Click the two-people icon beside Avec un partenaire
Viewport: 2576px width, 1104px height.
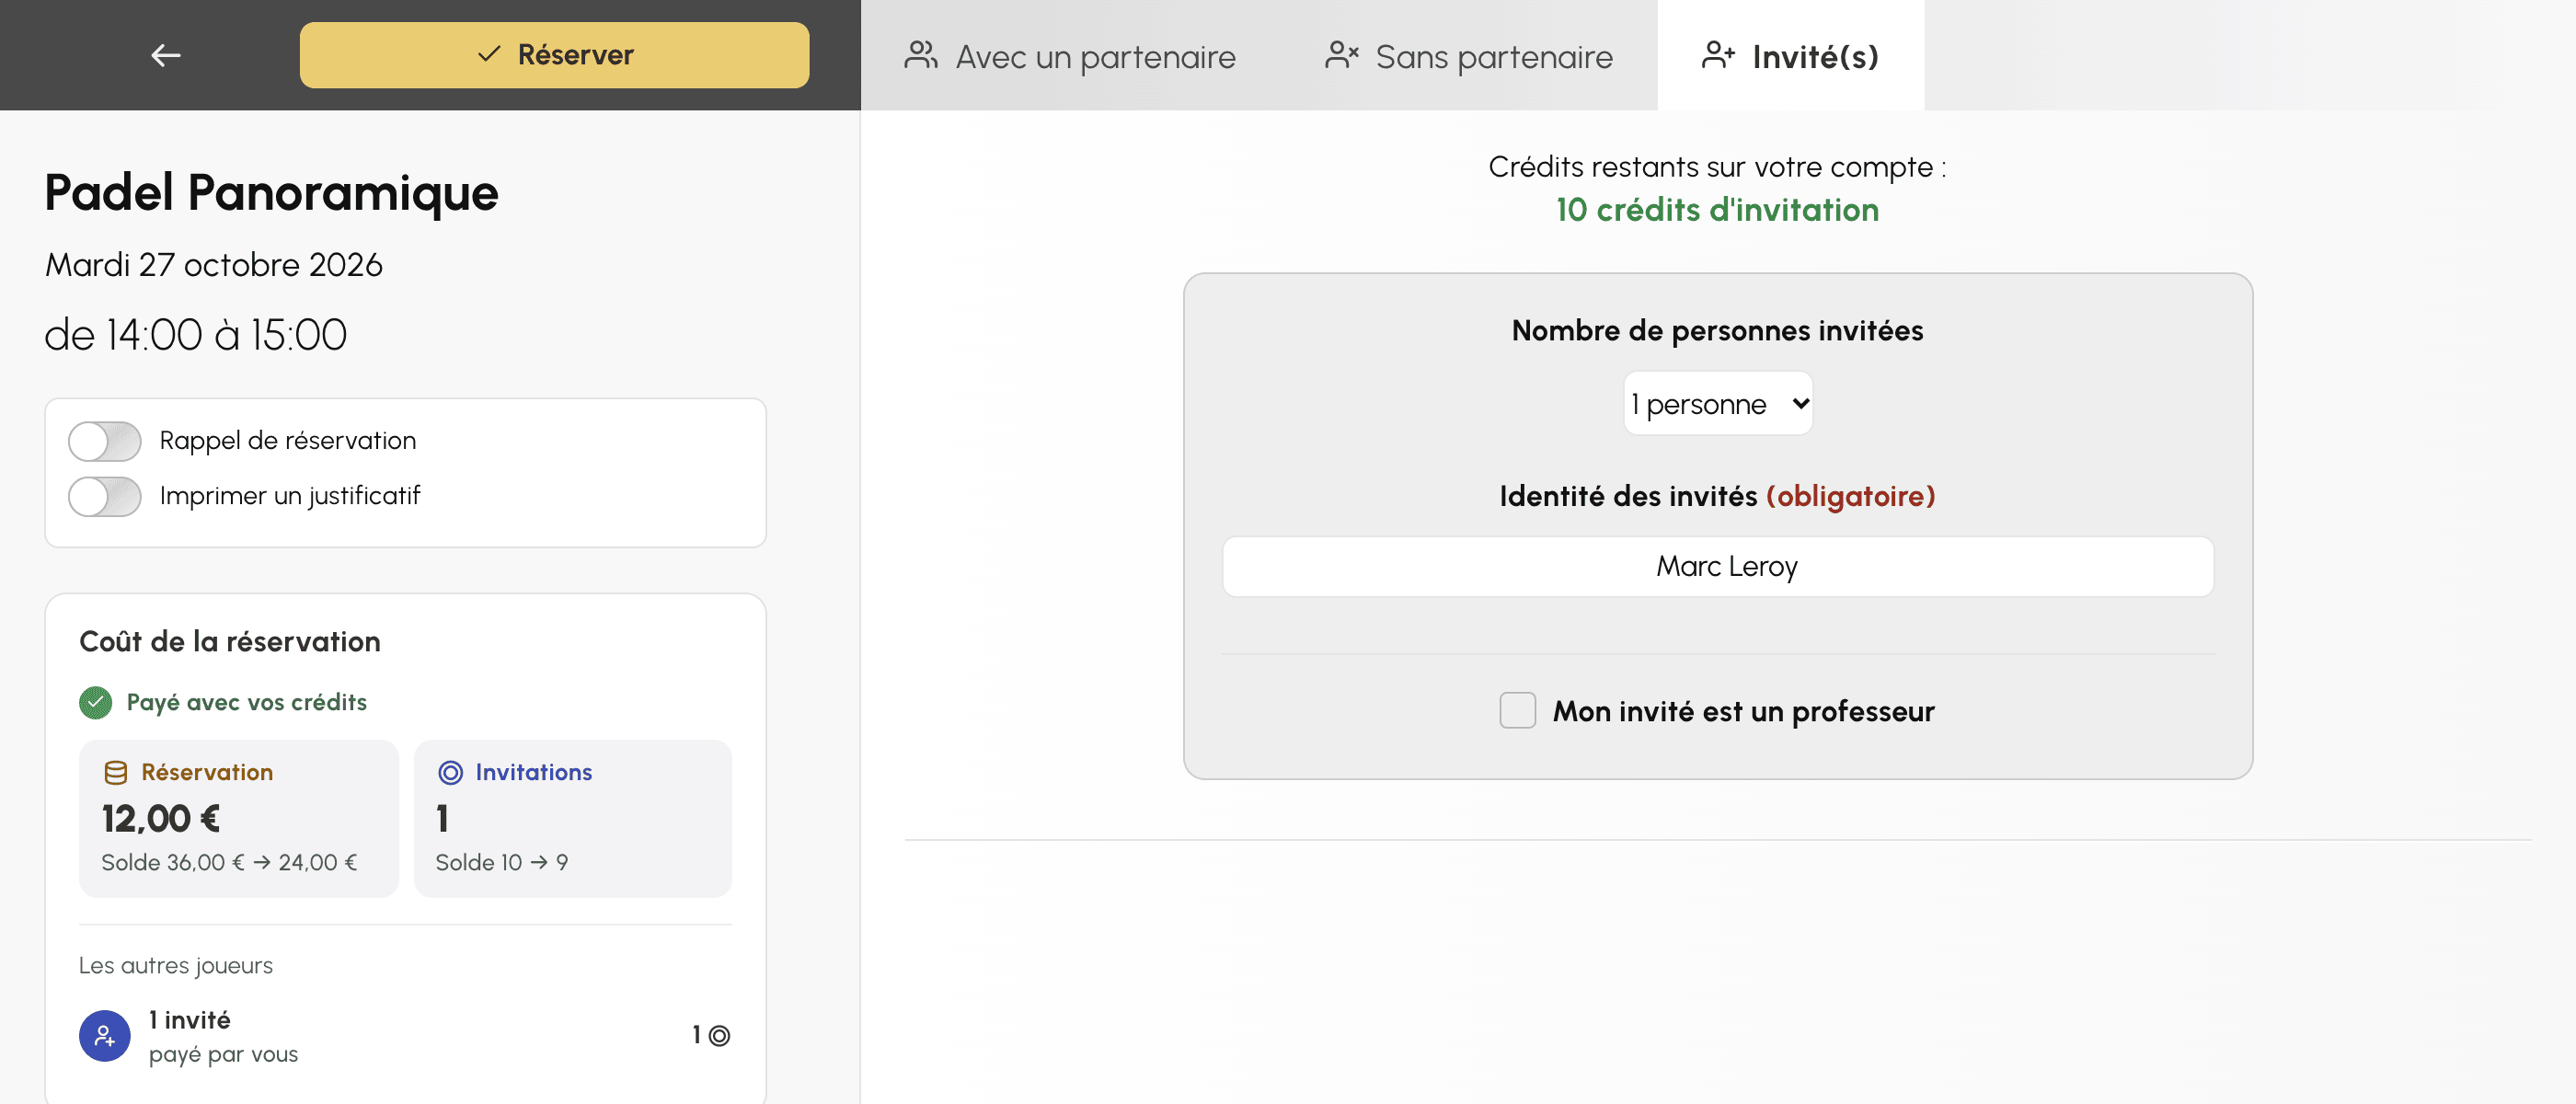coord(921,55)
